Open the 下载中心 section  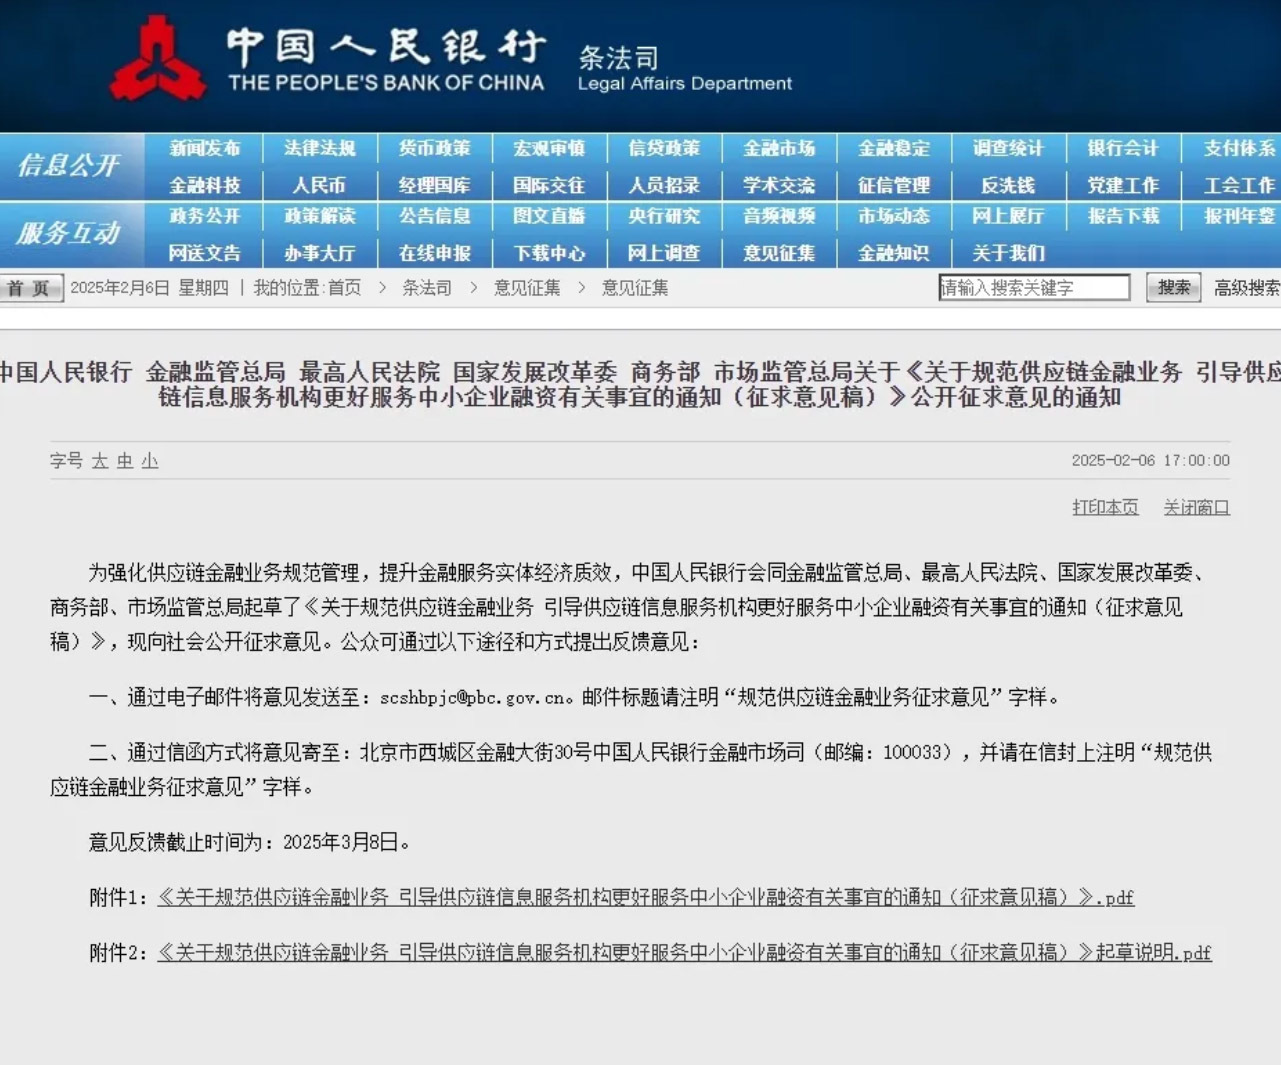548,253
